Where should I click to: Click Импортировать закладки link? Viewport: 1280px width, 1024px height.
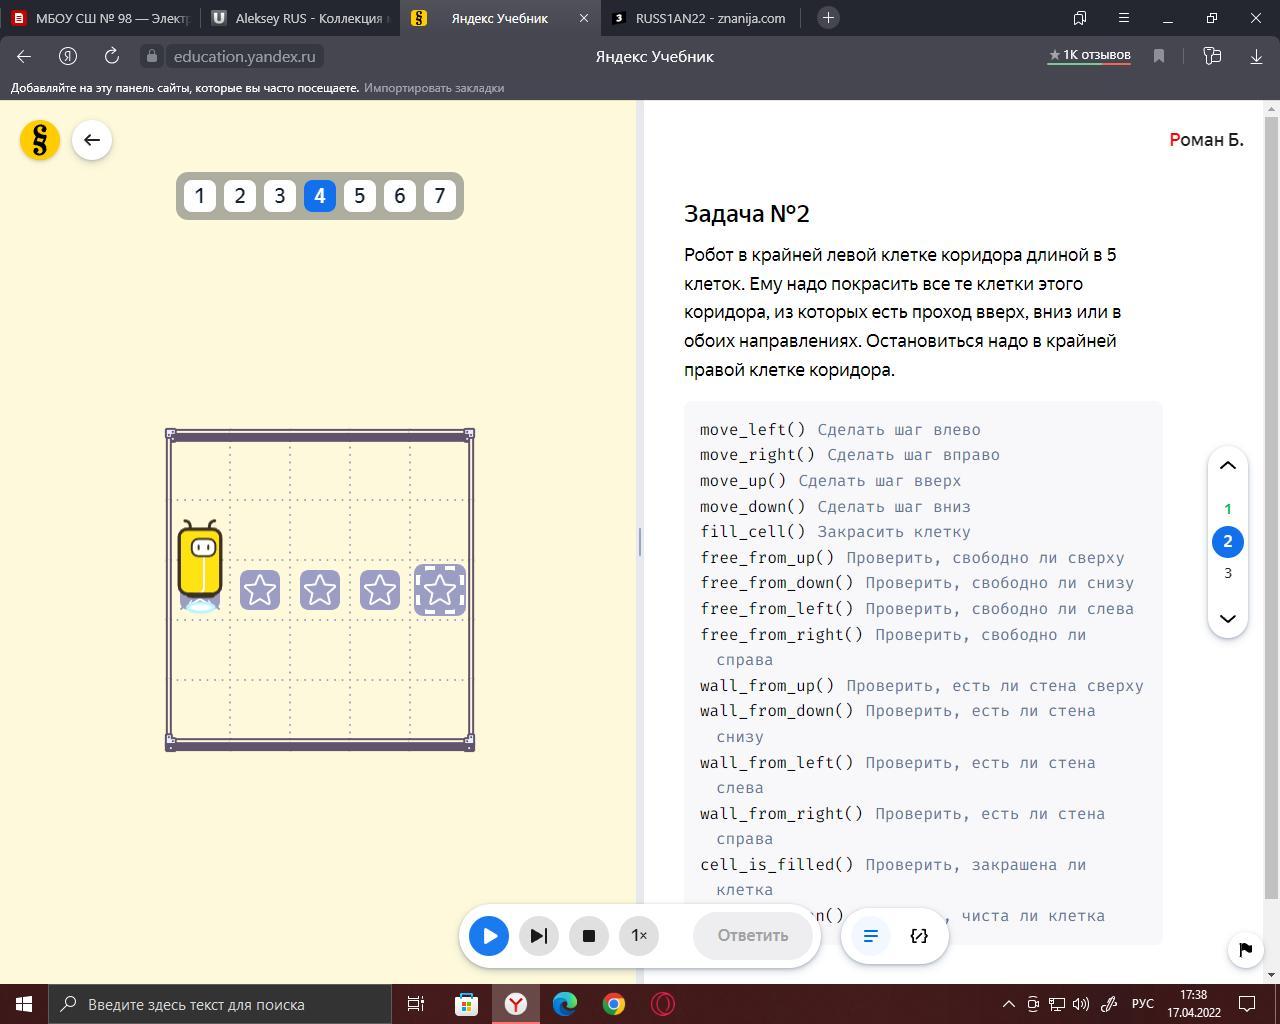coord(434,88)
